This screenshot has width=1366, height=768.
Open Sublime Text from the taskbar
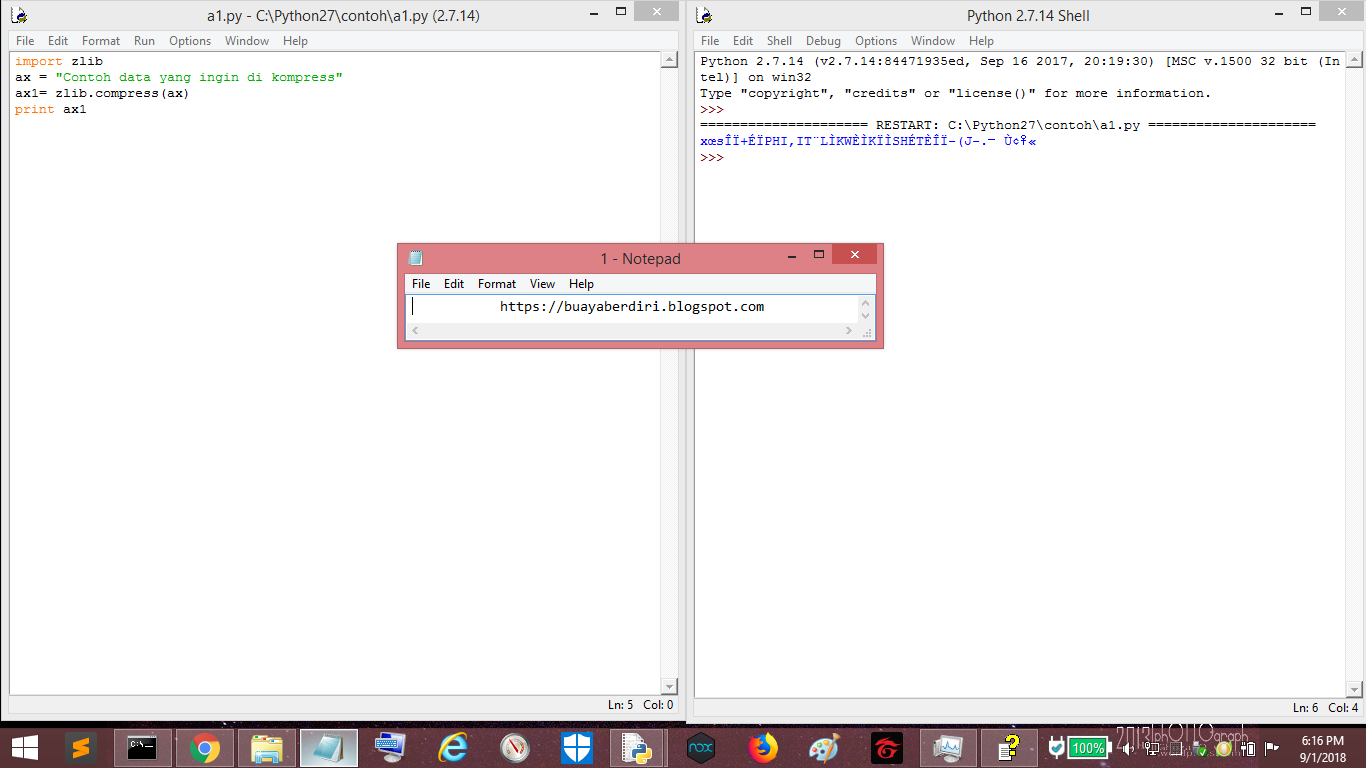coord(81,748)
